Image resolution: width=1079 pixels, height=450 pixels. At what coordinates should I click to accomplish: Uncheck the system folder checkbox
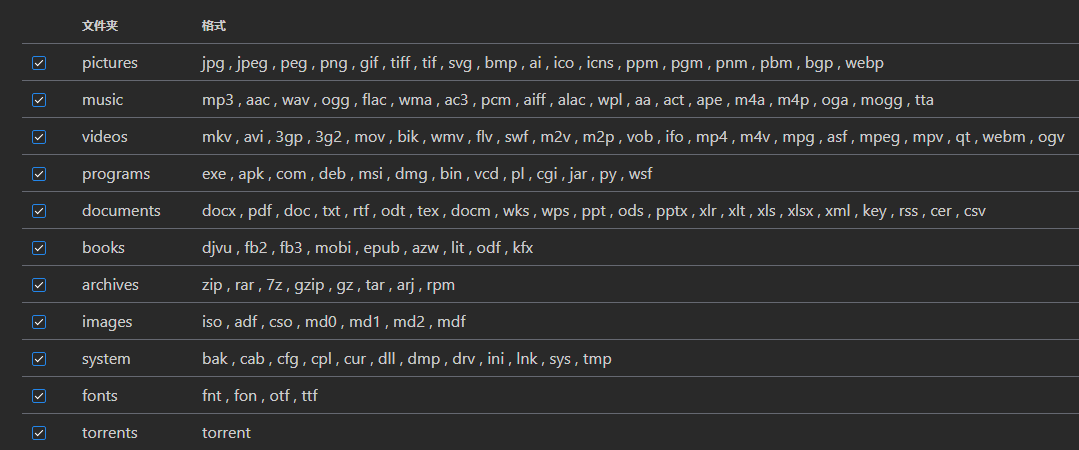point(39,359)
